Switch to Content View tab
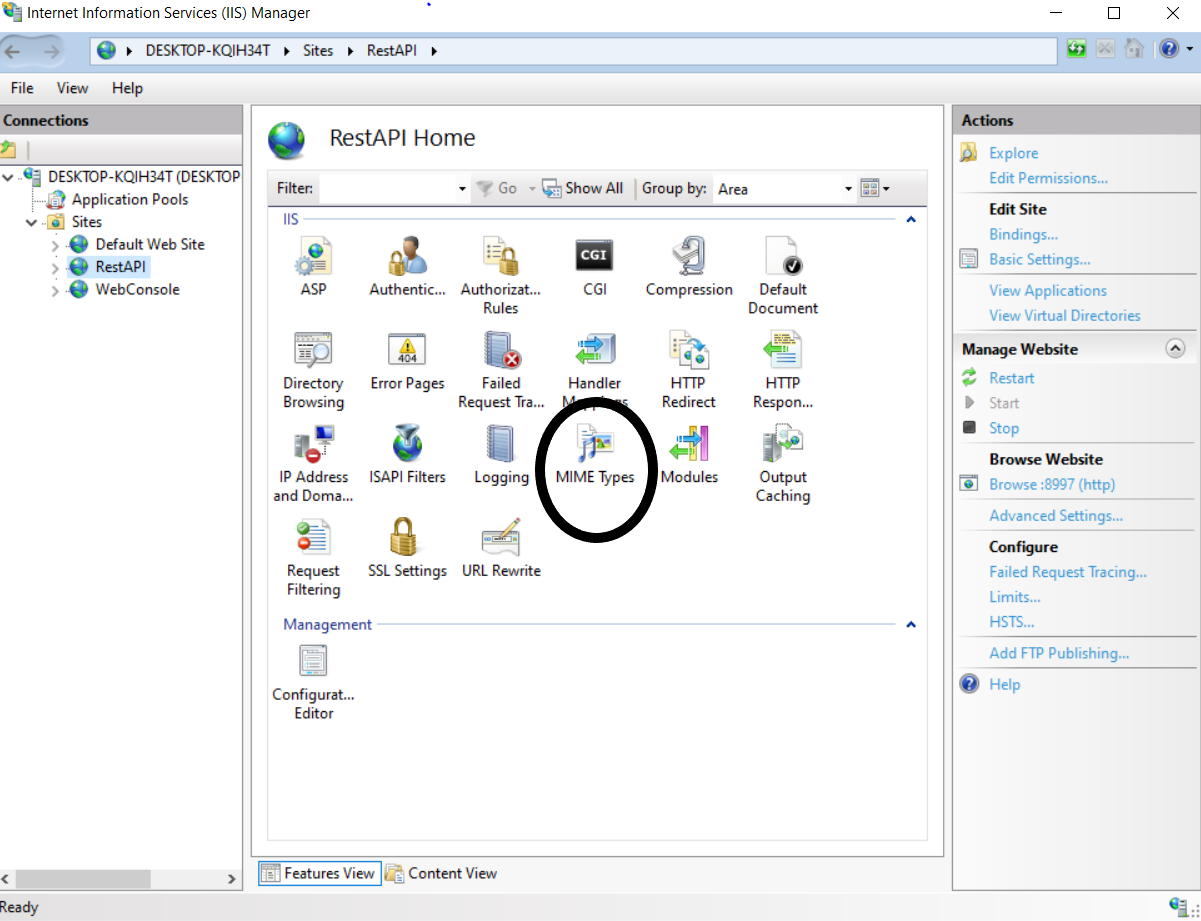The image size is (1201, 921). (441, 873)
